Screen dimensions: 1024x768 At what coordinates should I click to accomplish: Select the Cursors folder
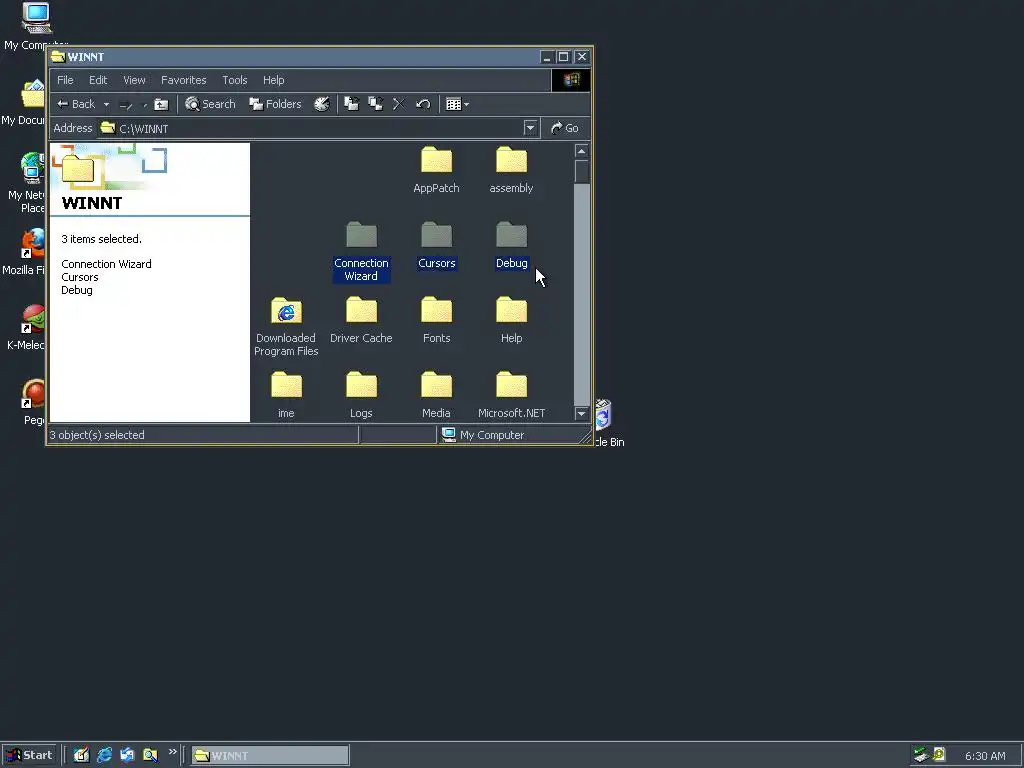437,246
